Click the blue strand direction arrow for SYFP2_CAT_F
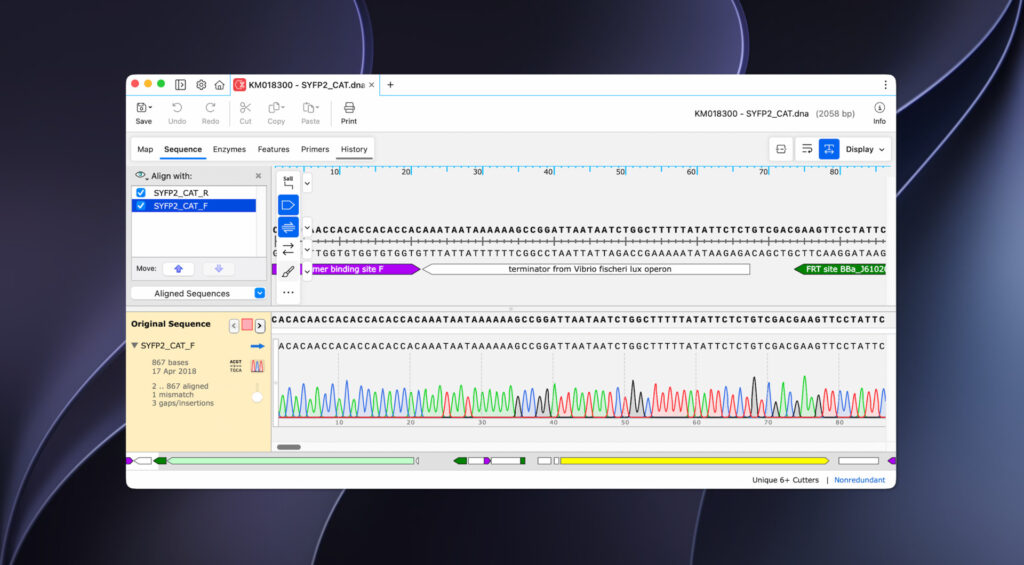The width and height of the screenshot is (1024, 565). coord(257,346)
